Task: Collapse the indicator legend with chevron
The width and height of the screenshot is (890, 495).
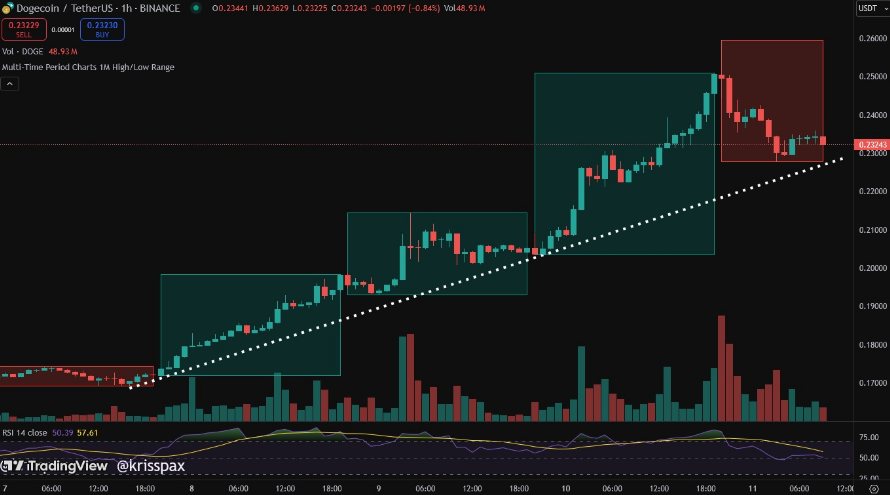Action: coord(8,85)
